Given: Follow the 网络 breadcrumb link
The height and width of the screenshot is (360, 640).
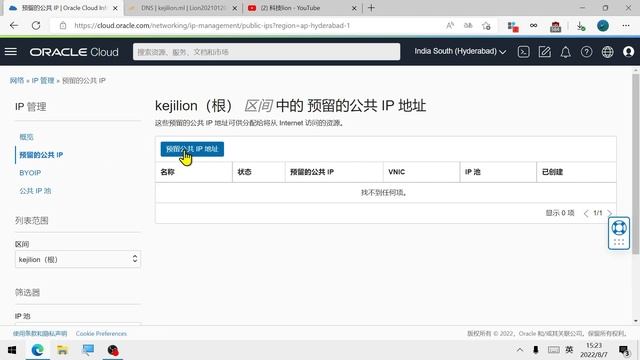Looking at the screenshot, I should pos(17,80).
